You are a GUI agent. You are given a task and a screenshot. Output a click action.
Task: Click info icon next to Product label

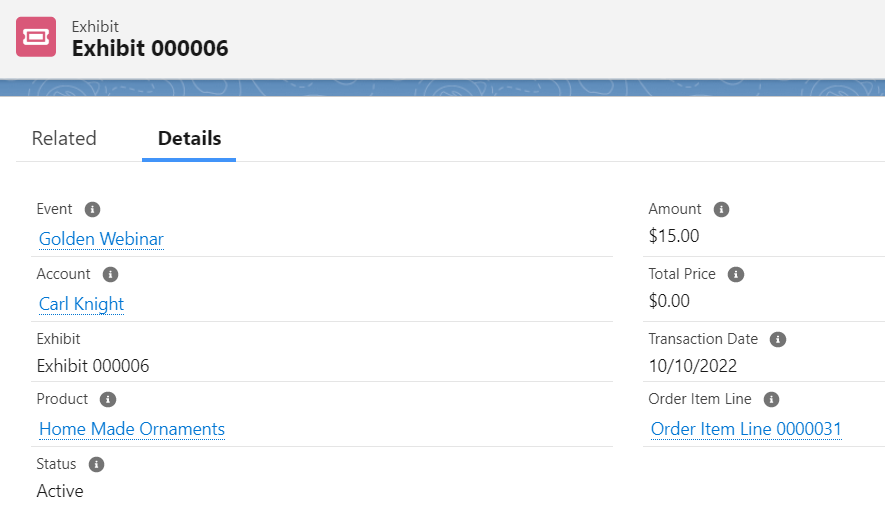click(108, 399)
